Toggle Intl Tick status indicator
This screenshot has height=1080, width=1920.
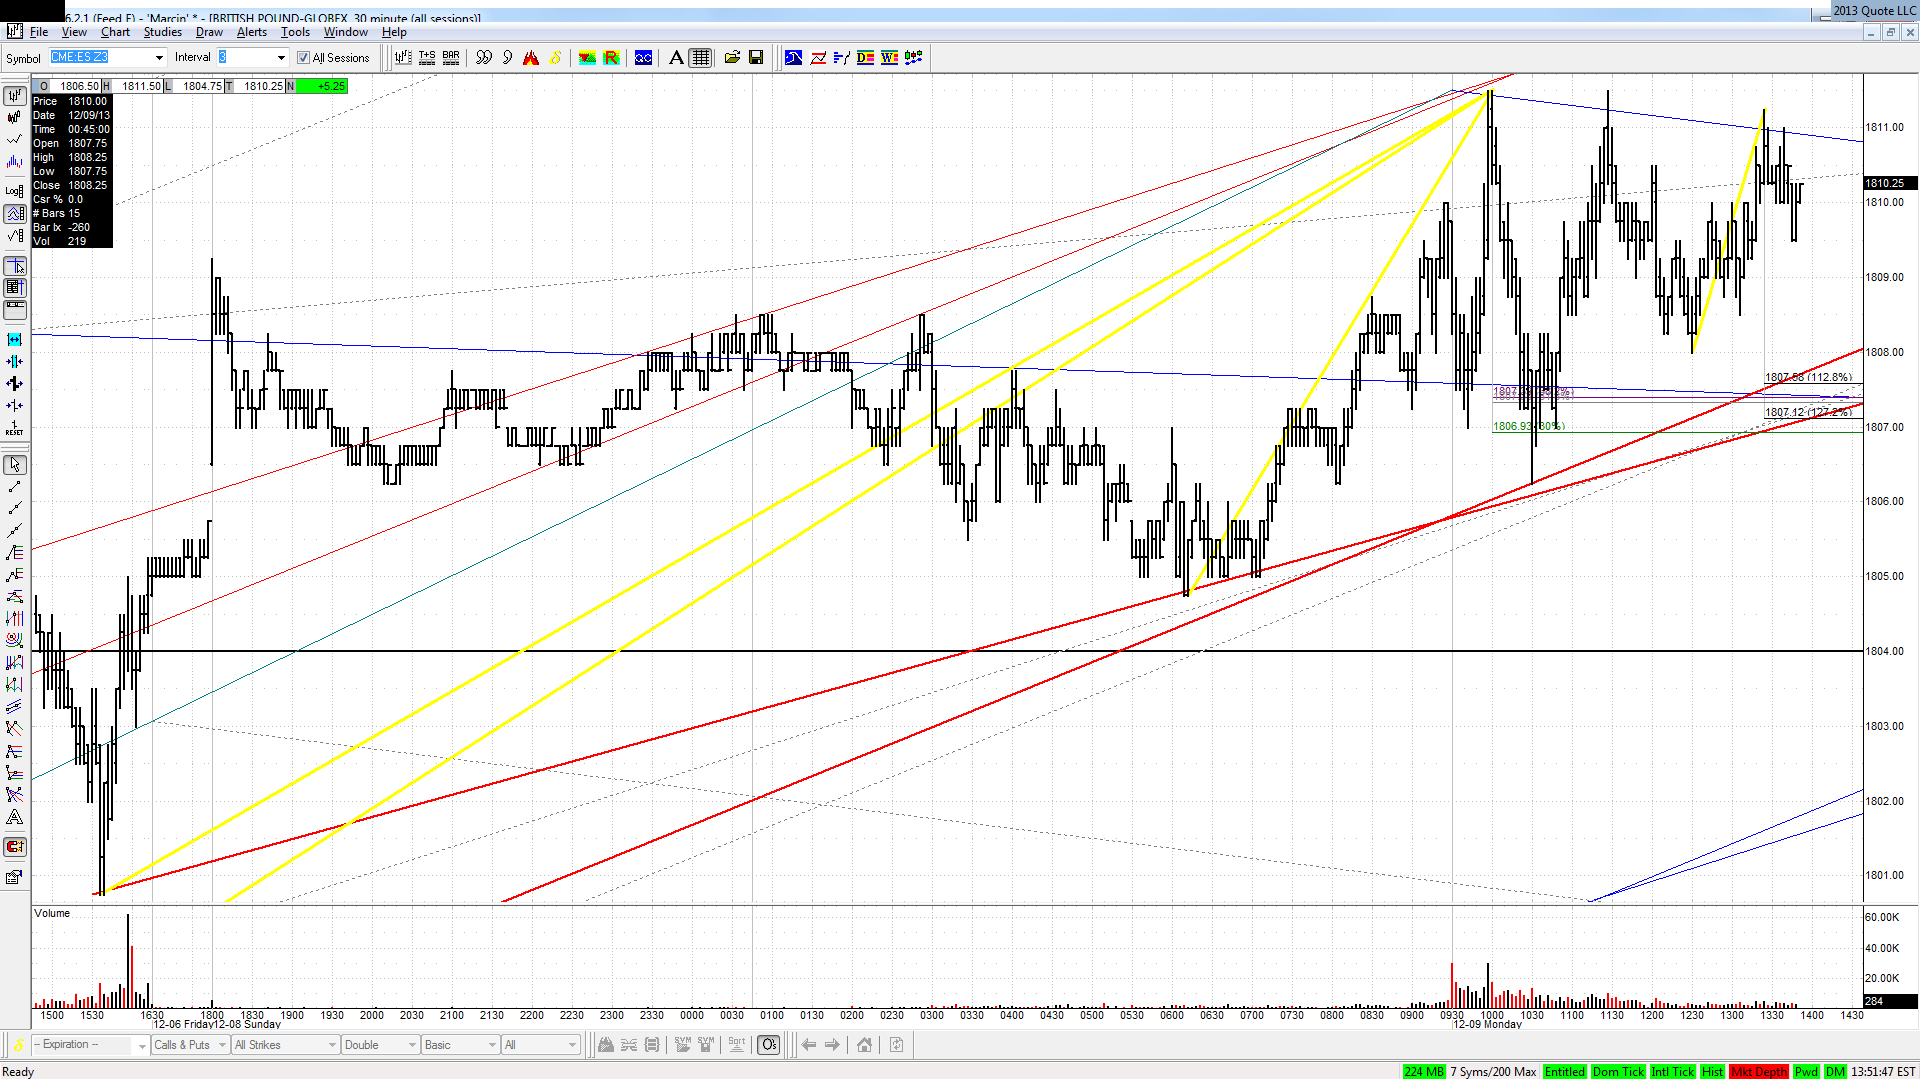point(1673,1071)
